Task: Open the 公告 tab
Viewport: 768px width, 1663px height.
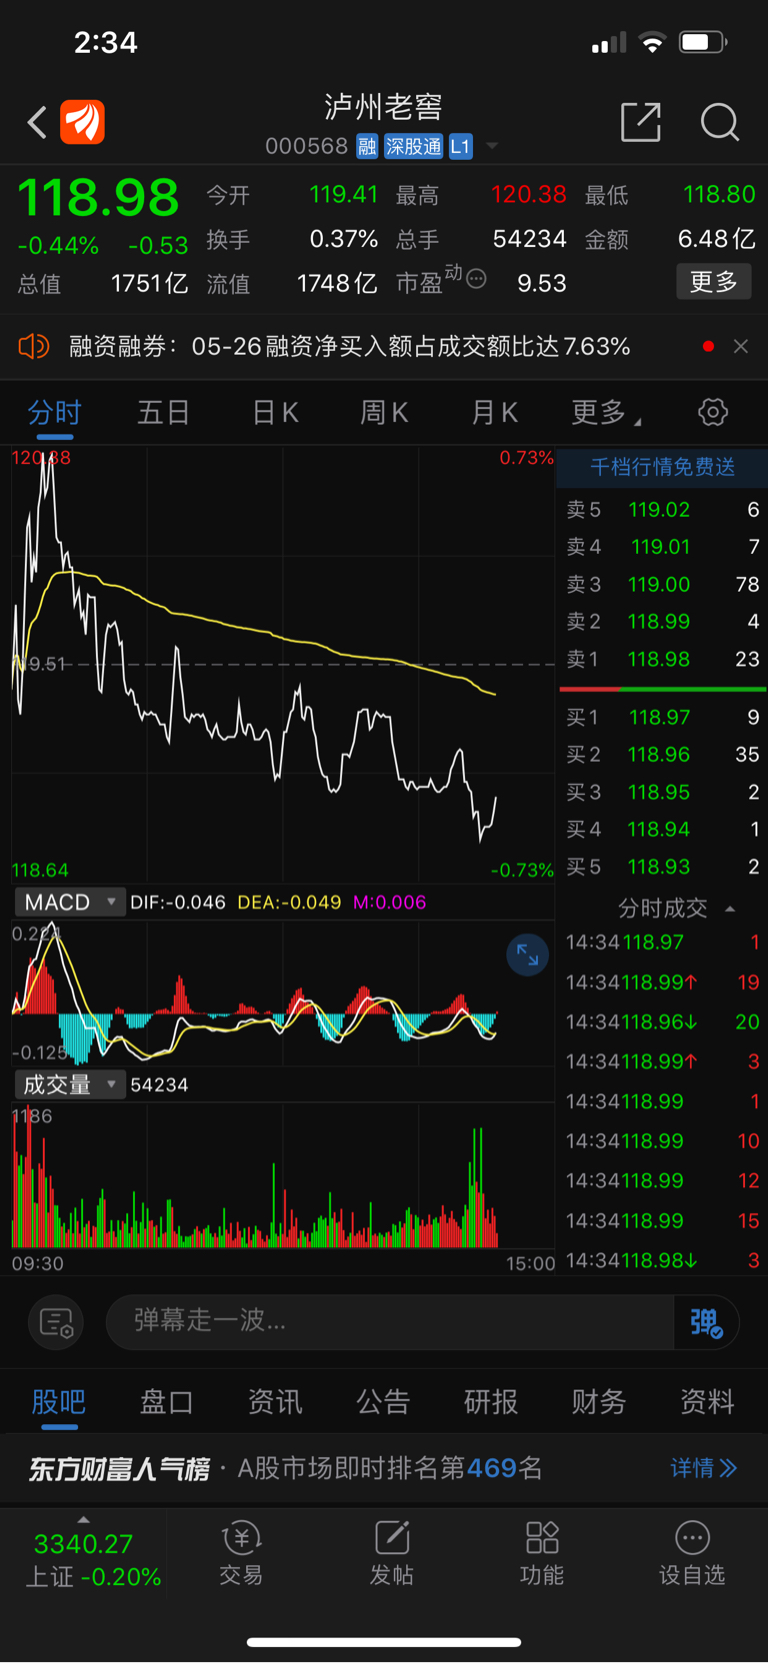Action: (x=383, y=1402)
